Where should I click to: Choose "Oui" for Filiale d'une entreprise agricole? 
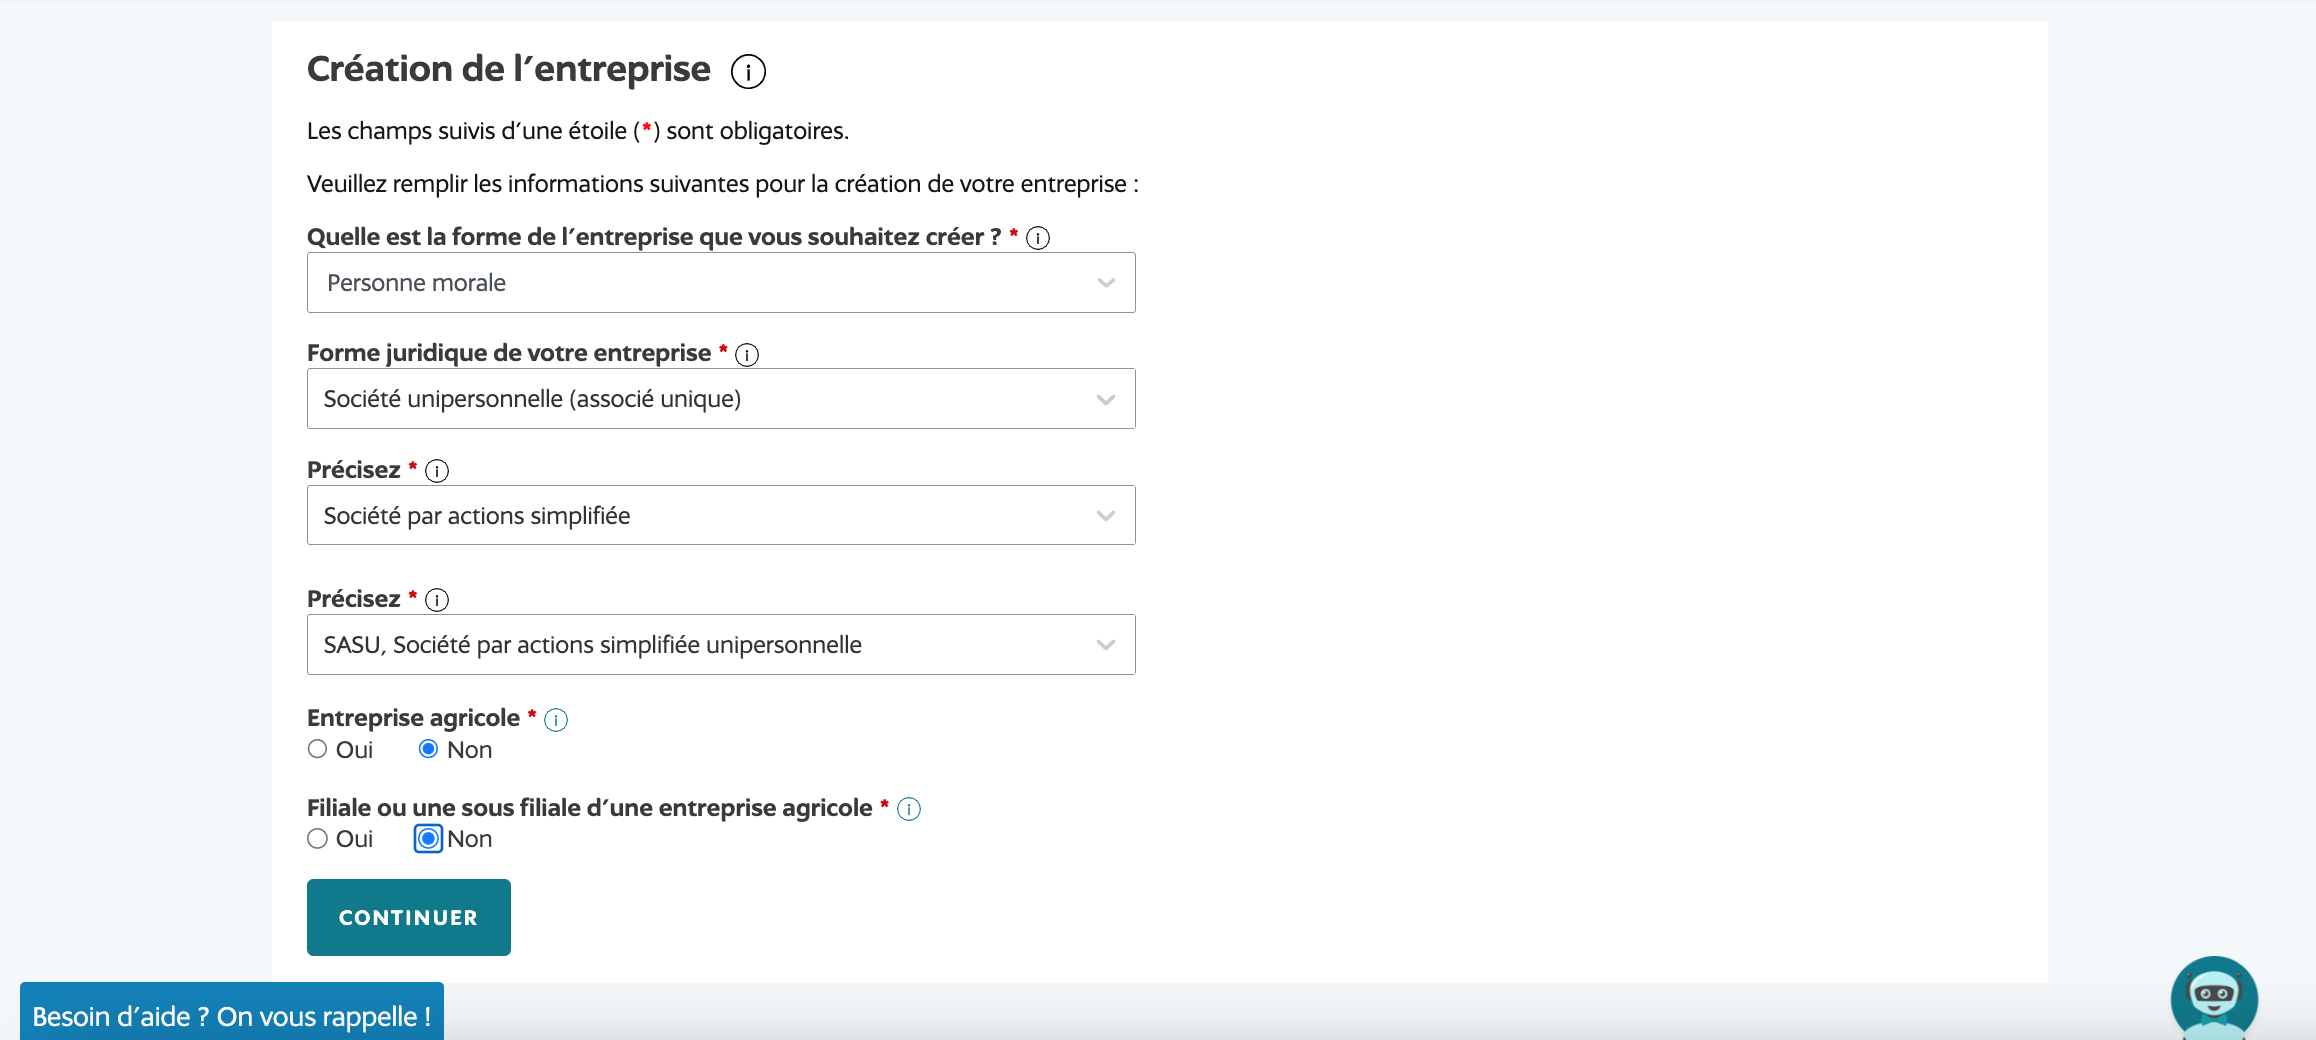[317, 838]
